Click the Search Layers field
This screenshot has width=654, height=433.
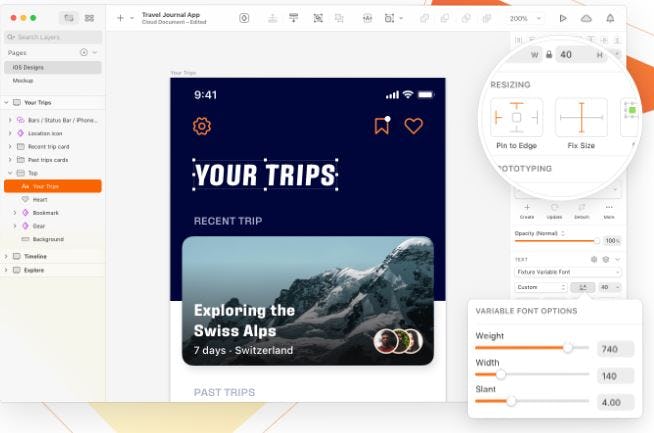click(52, 37)
